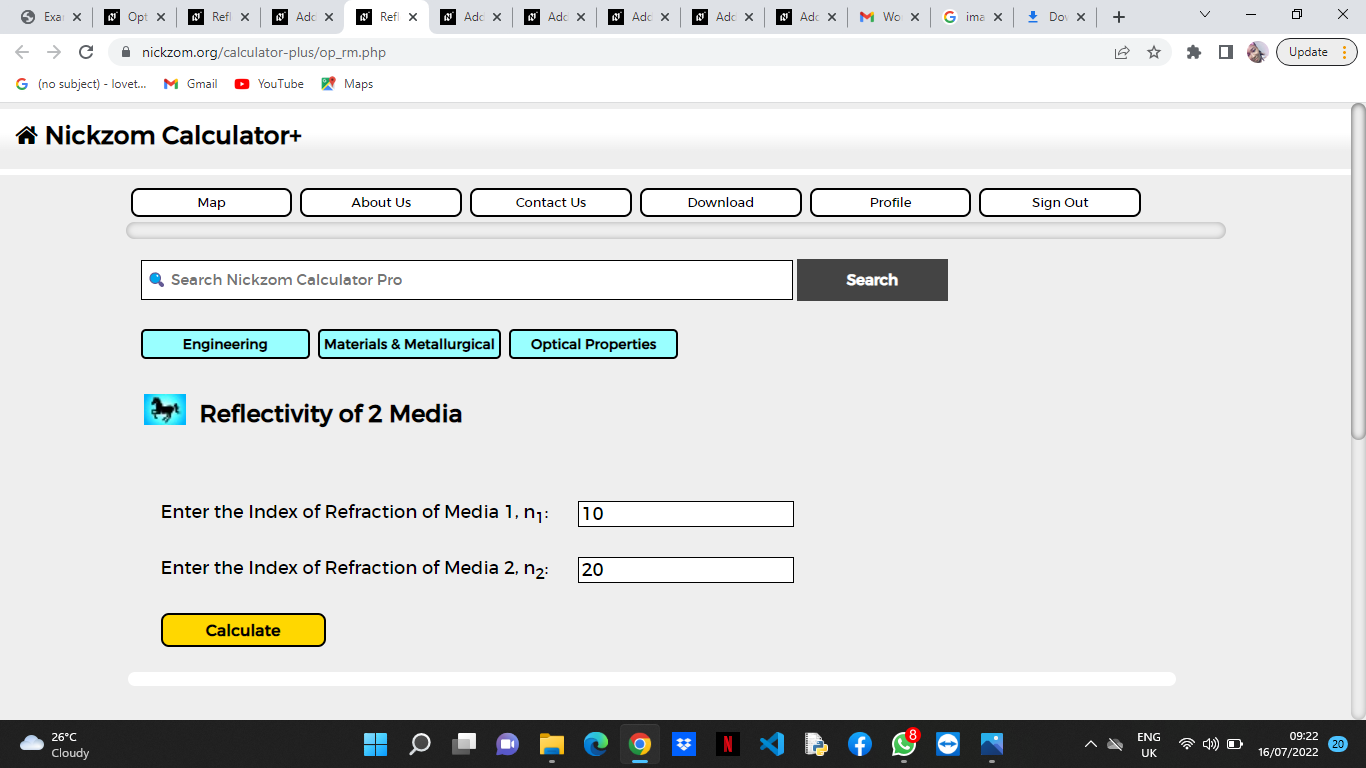This screenshot has height=768, width=1366.
Task: Open the Maps bookmark
Action: 347,84
